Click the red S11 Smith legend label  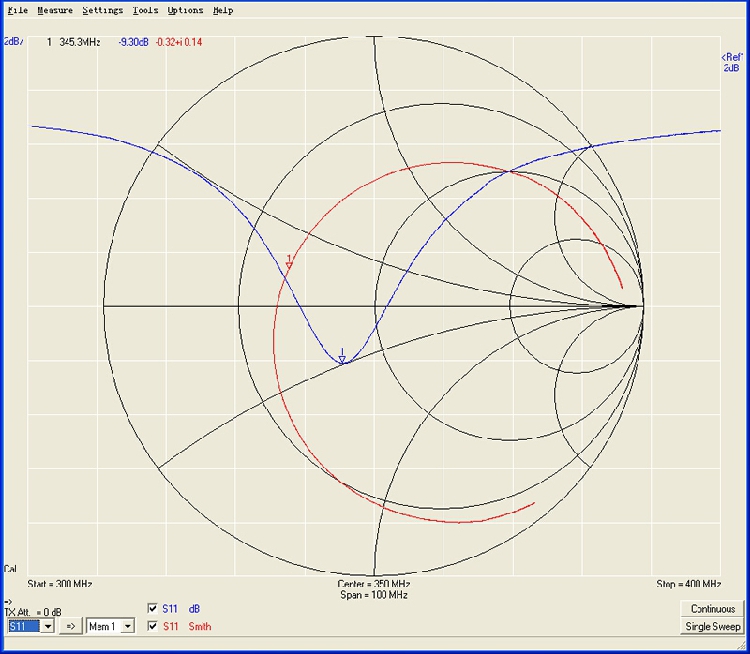coord(187,626)
